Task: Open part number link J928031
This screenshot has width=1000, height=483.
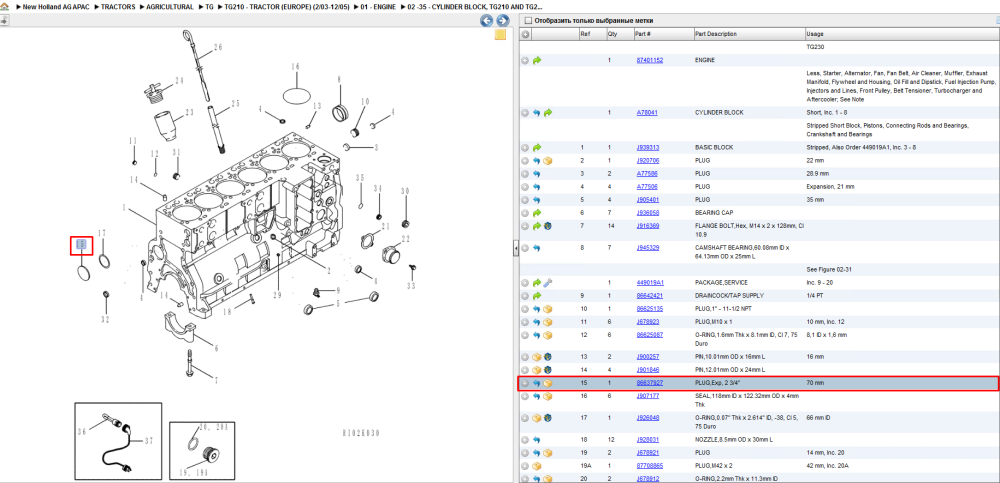Action: 648,440
